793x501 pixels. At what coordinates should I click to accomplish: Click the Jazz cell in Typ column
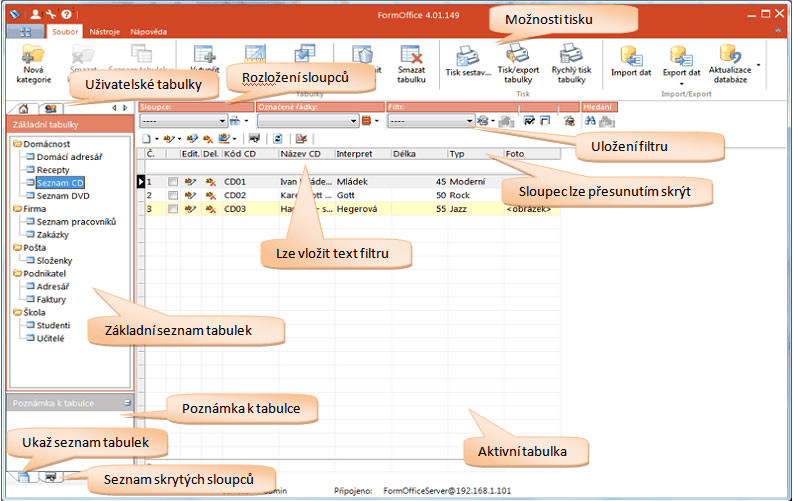(475, 209)
